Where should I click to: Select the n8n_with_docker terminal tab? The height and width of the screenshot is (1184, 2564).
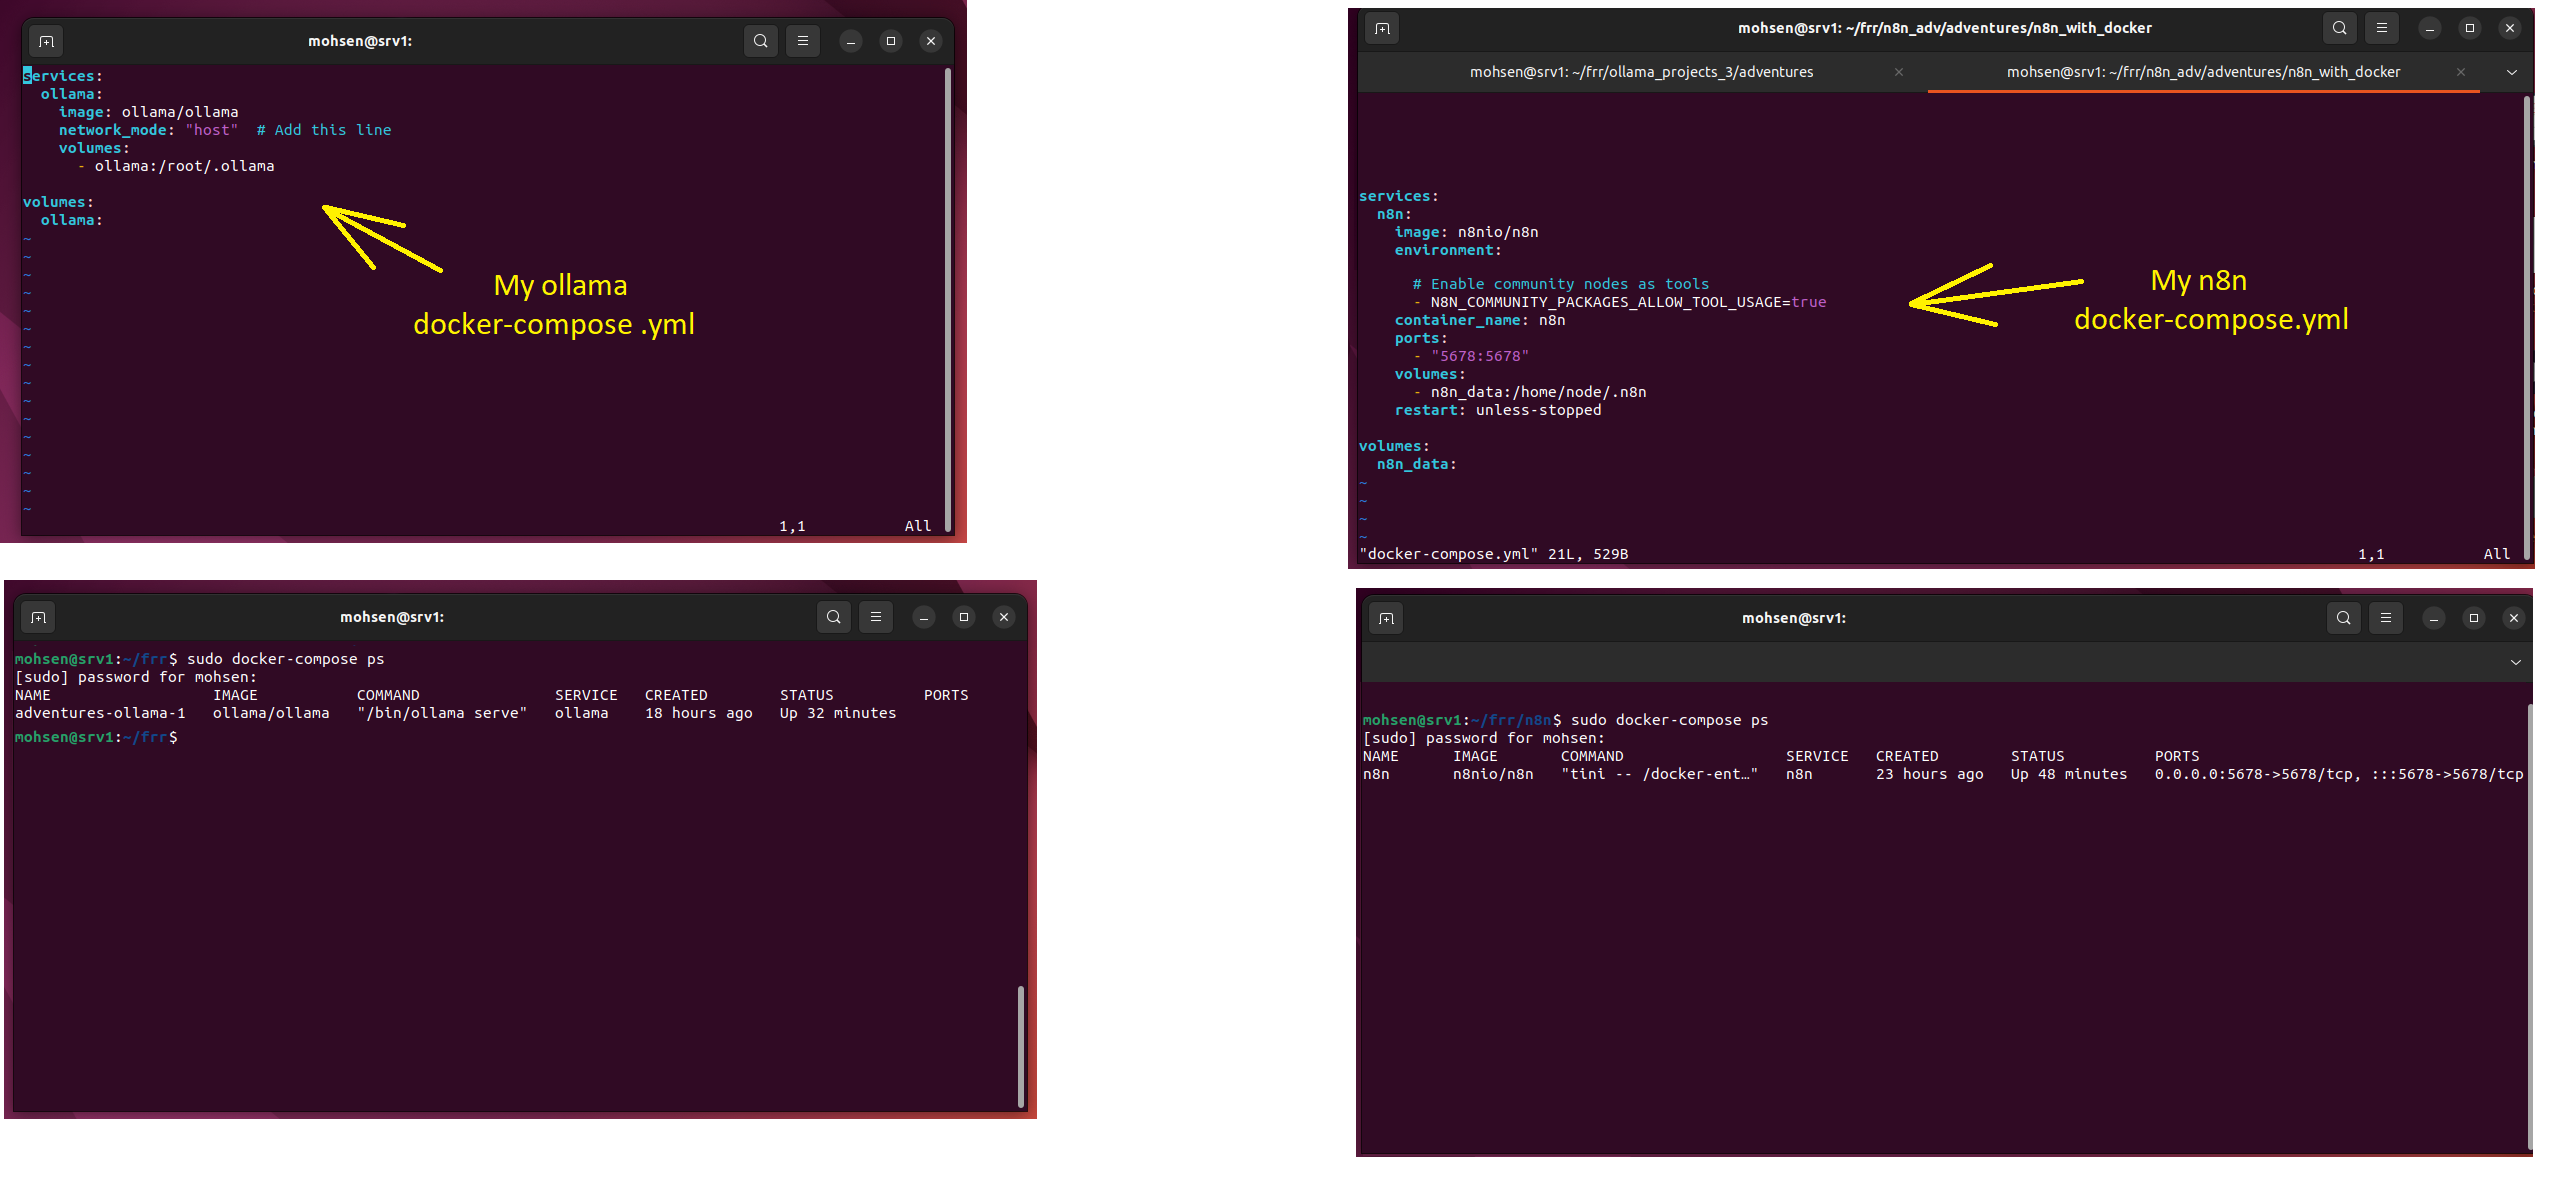2203,72
